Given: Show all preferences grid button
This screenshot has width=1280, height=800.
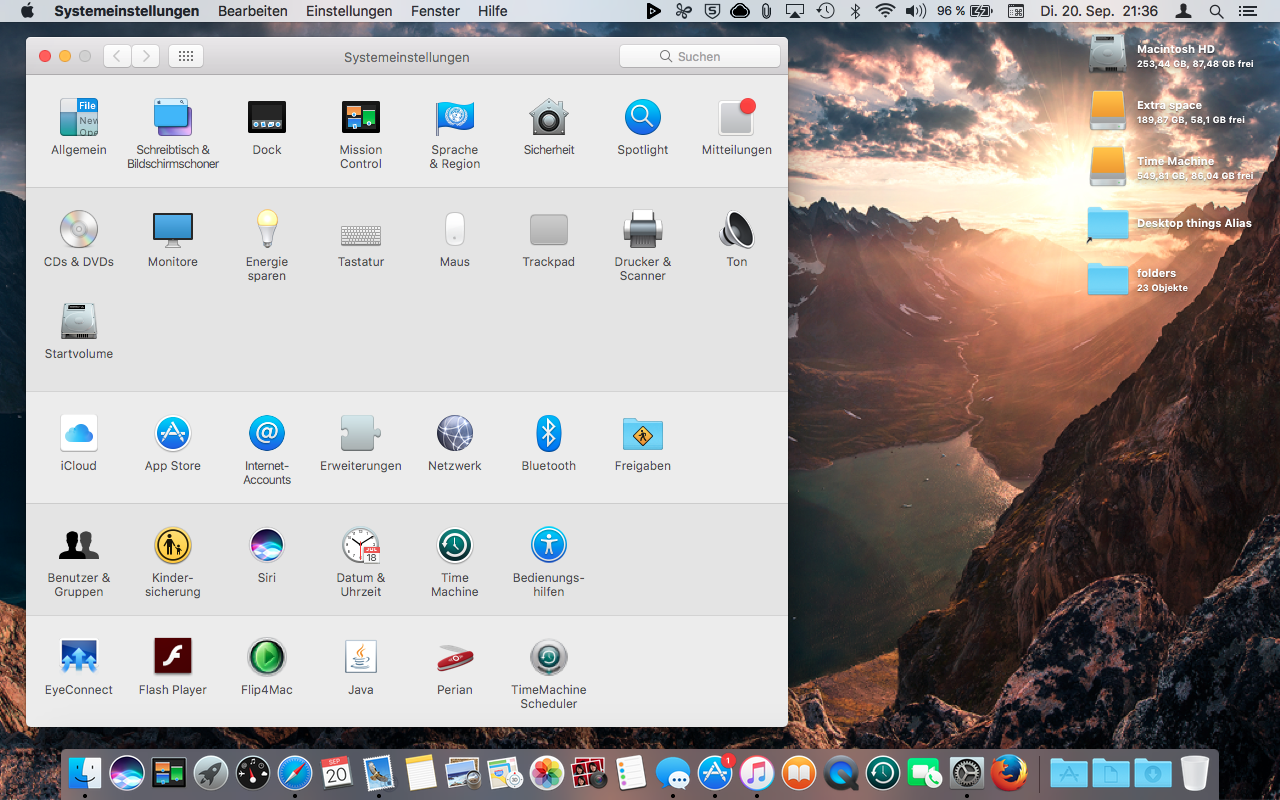Looking at the screenshot, I should coord(186,56).
